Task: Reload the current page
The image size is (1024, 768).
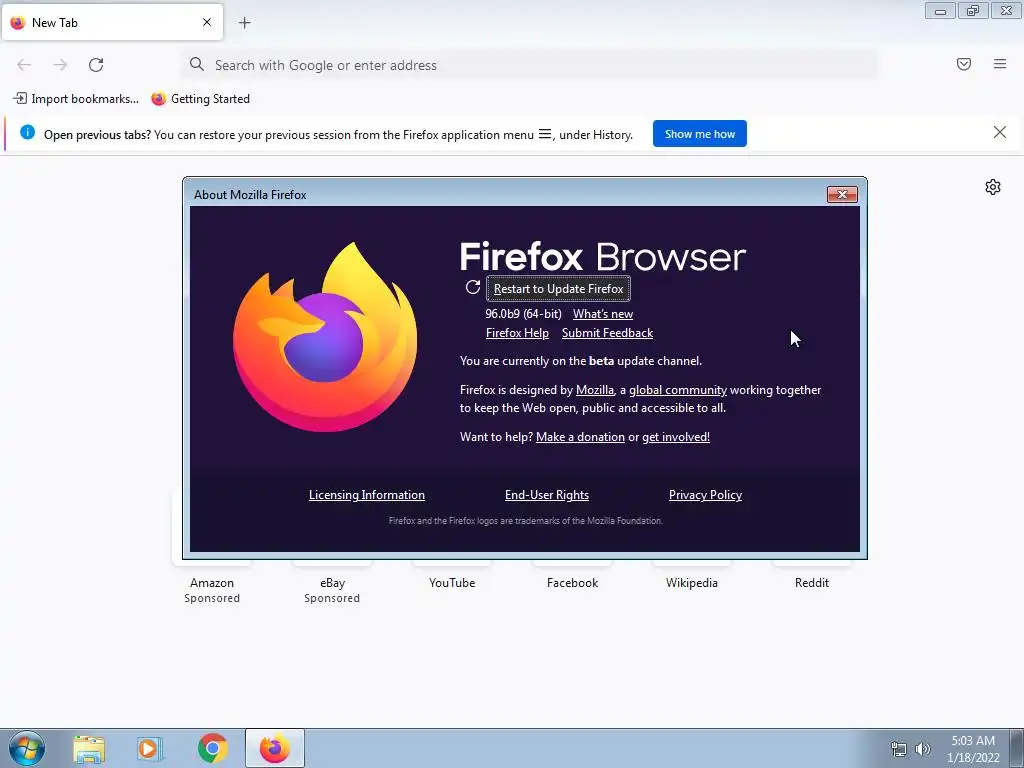Action: coord(96,65)
